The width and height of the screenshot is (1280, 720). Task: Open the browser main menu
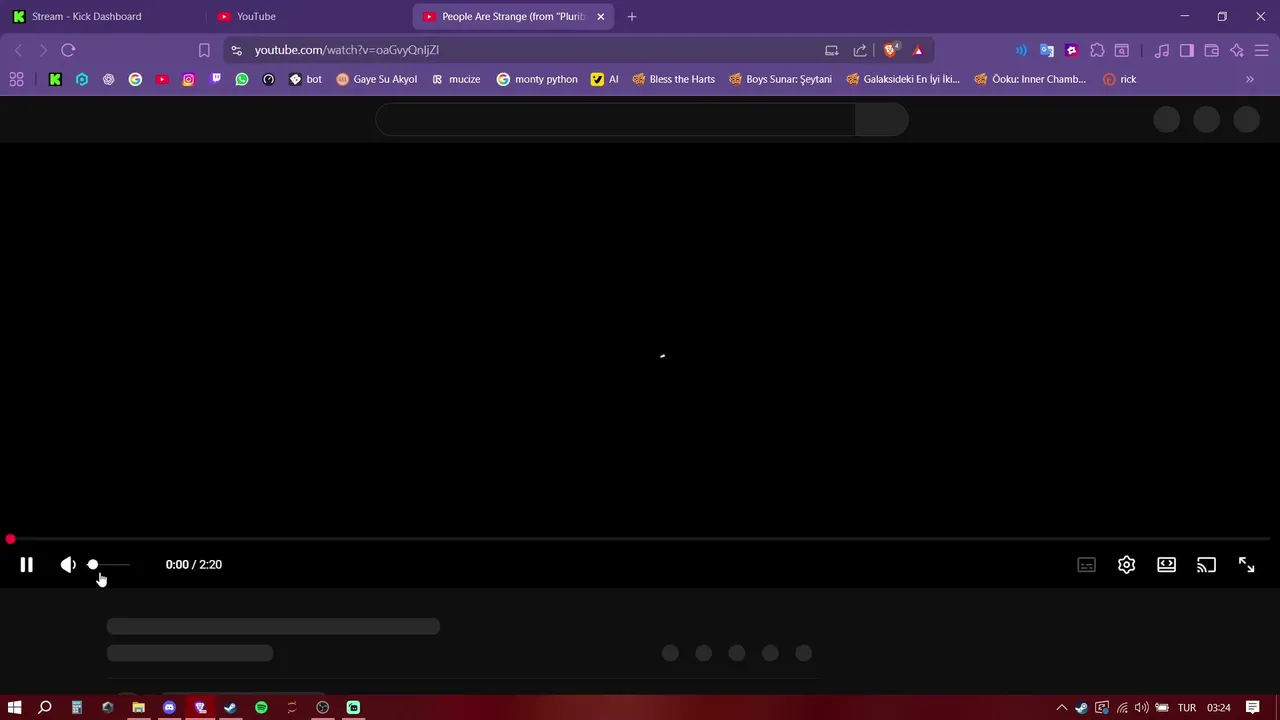[x=1262, y=50]
